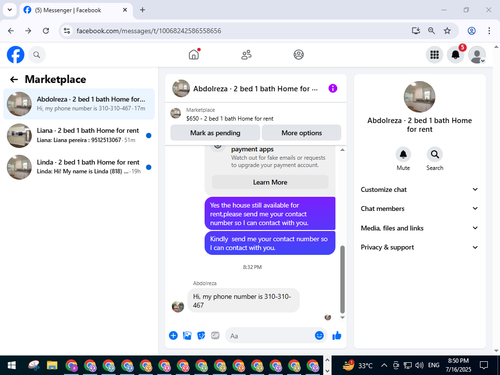500x375 pixels.
Task: Choose a sticker in composer
Action: coord(201,335)
